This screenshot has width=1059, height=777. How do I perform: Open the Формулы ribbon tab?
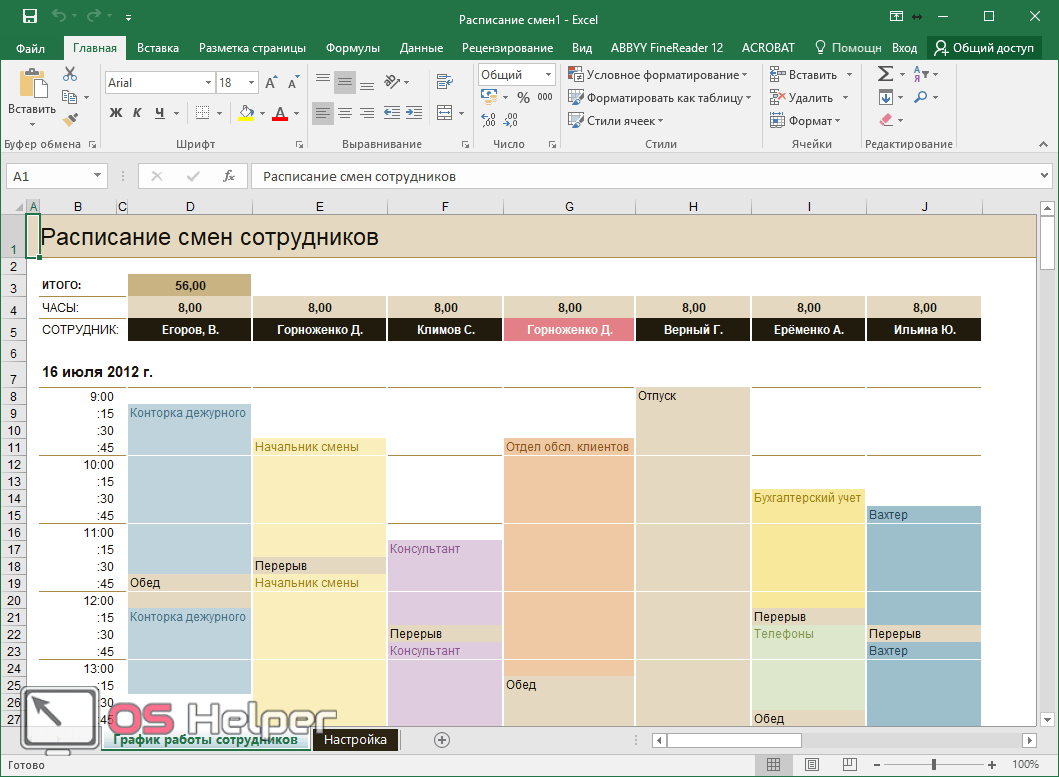pyautogui.click(x=352, y=48)
